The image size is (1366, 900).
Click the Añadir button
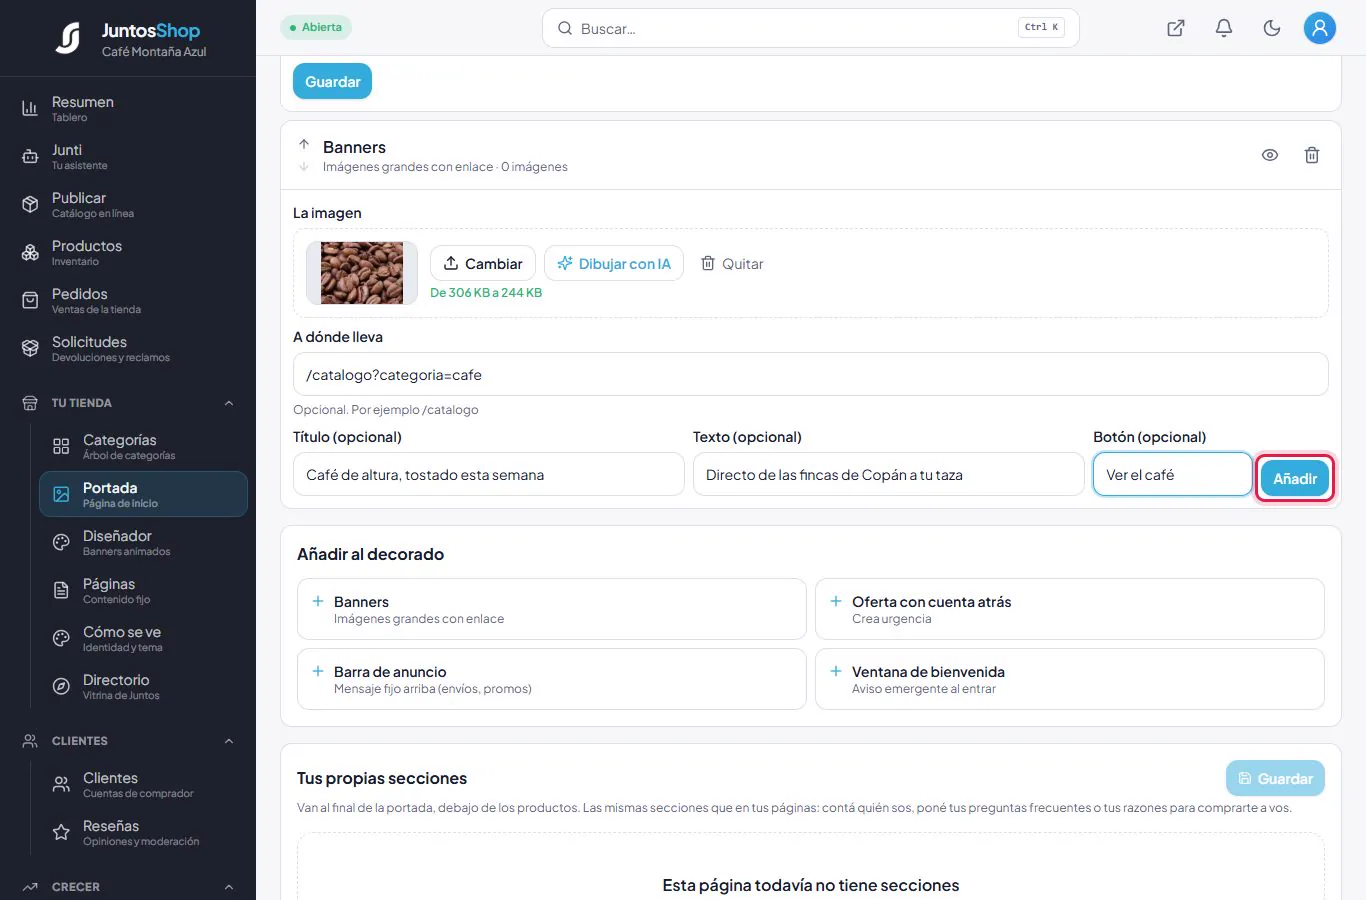[x=1295, y=478]
